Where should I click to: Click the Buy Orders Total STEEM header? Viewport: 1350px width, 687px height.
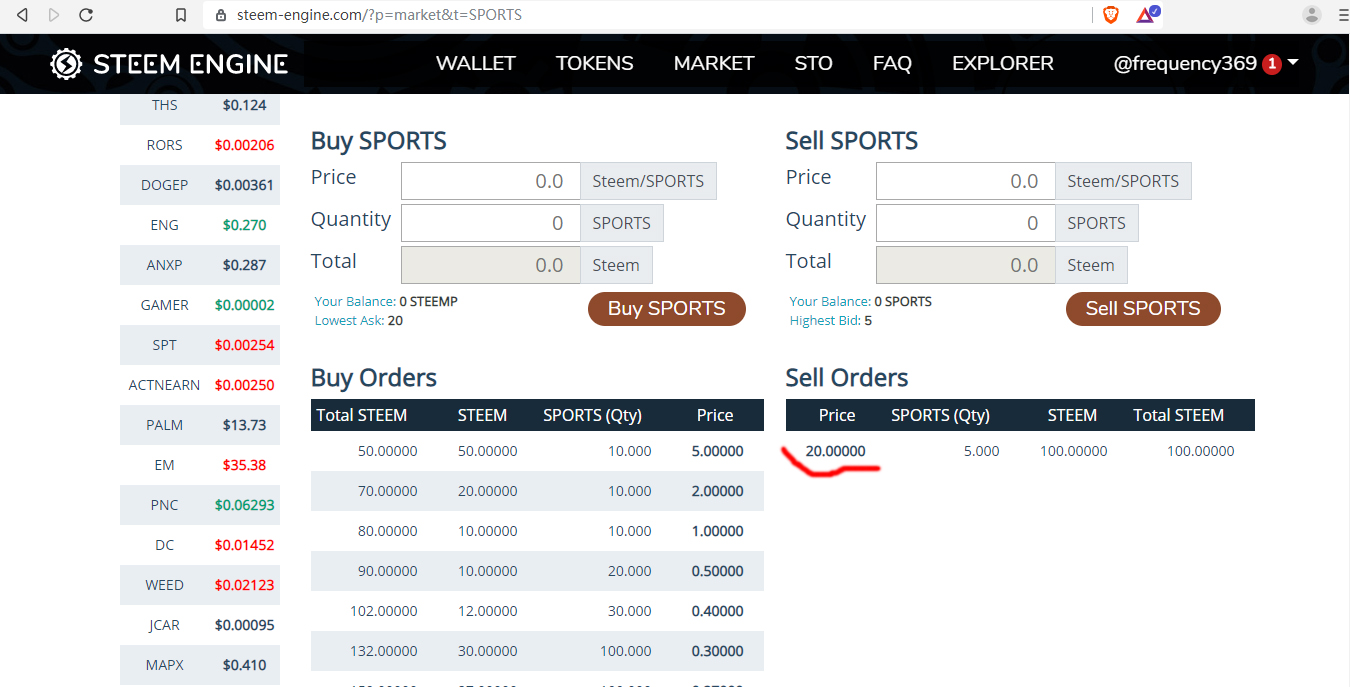pyautogui.click(x=362, y=415)
